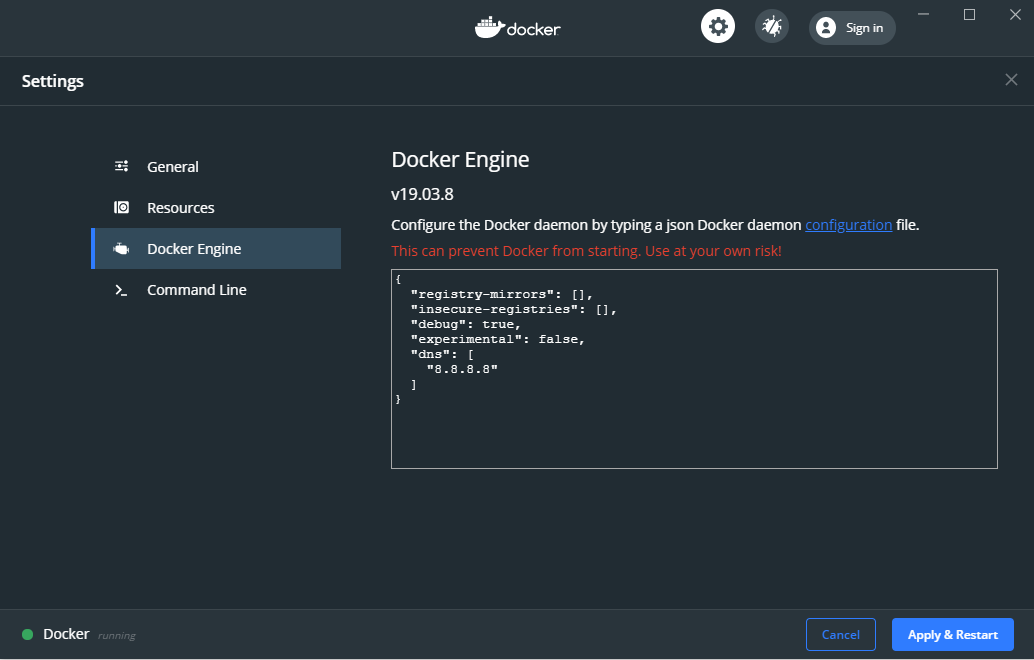Image resolution: width=1034 pixels, height=660 pixels.
Task: Switch to the Resources settings tab
Action: tap(180, 208)
